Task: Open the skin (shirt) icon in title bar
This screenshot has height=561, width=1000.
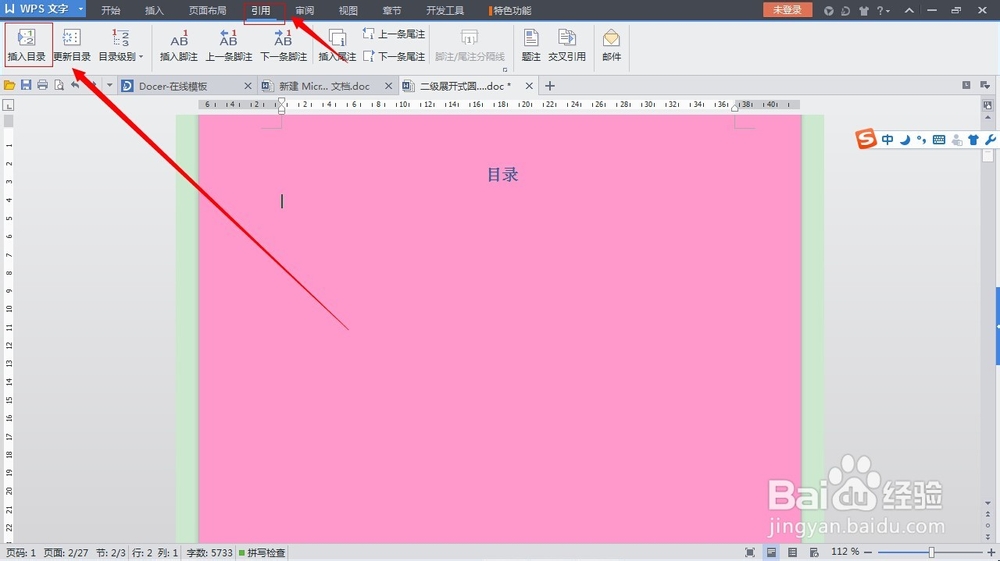Action: click(x=864, y=10)
